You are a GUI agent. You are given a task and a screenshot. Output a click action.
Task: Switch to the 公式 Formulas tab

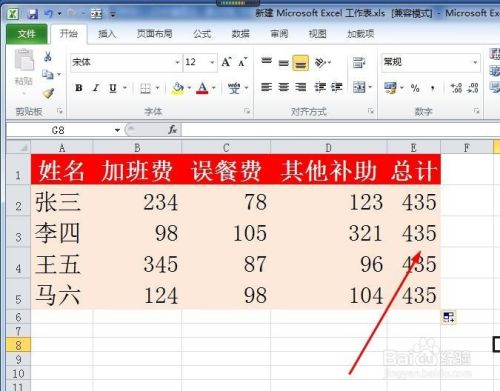[202, 34]
